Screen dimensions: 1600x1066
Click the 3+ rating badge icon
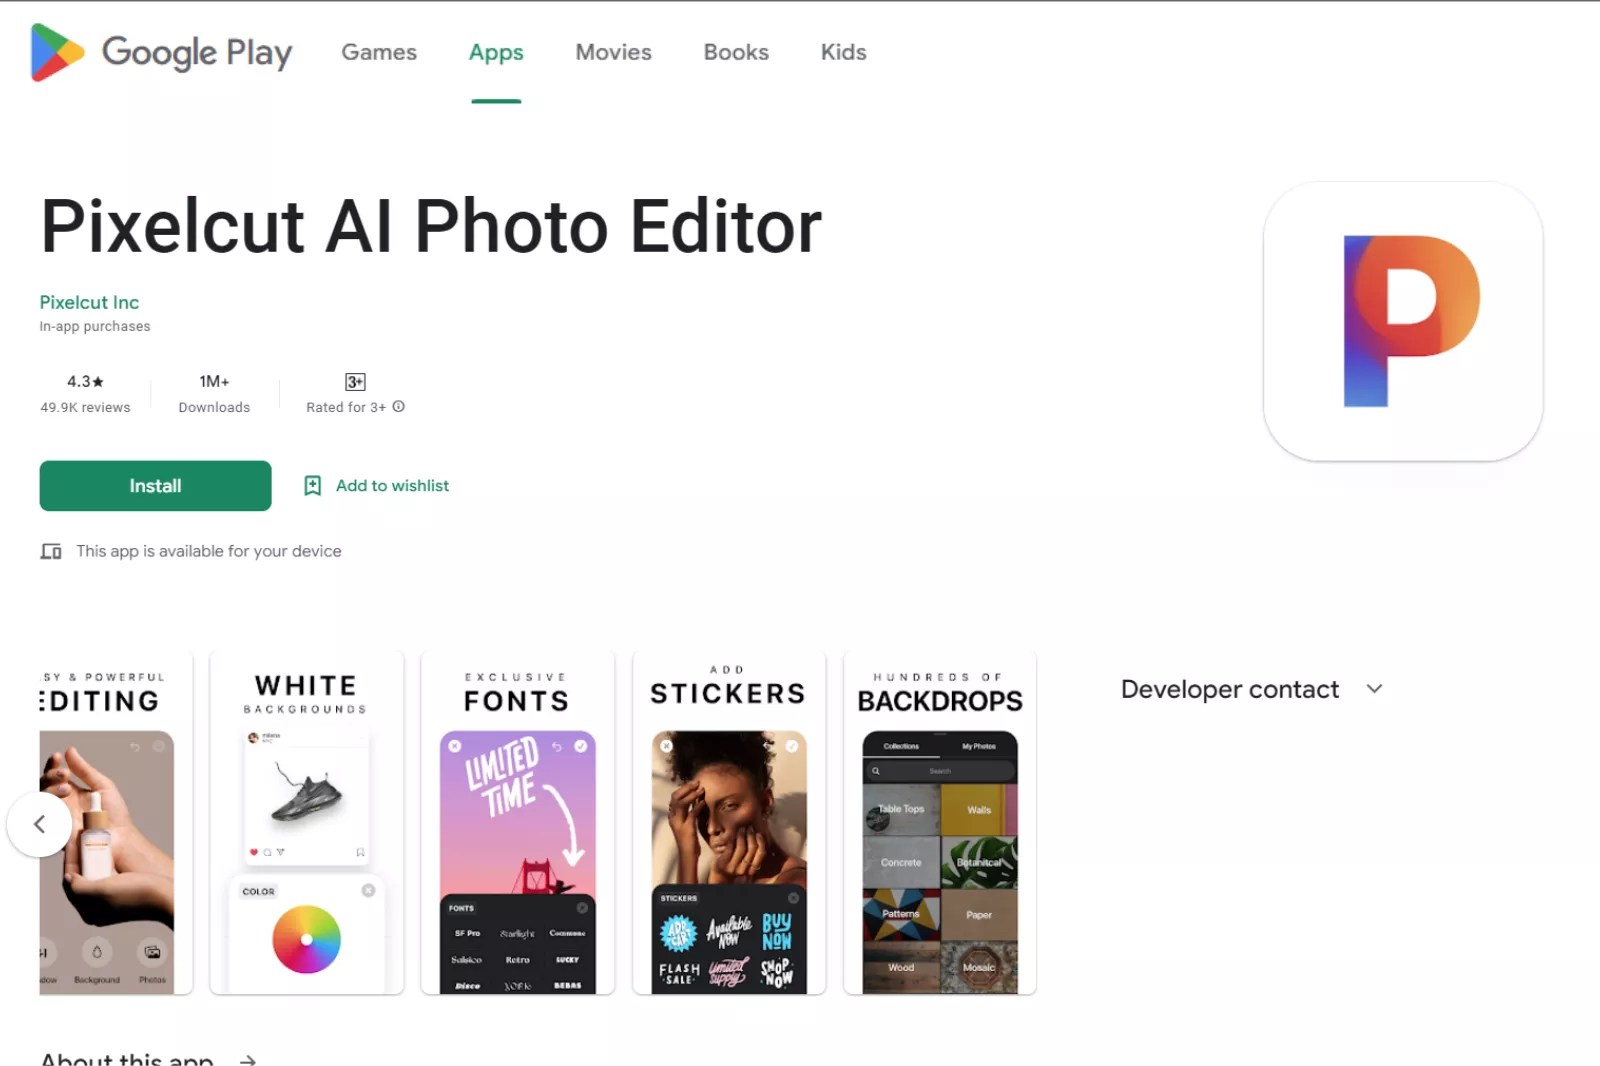click(355, 382)
